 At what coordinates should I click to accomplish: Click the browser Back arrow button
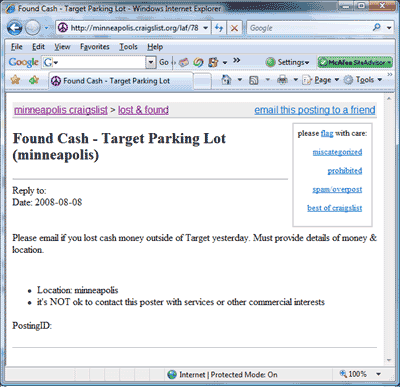[x=15, y=28]
